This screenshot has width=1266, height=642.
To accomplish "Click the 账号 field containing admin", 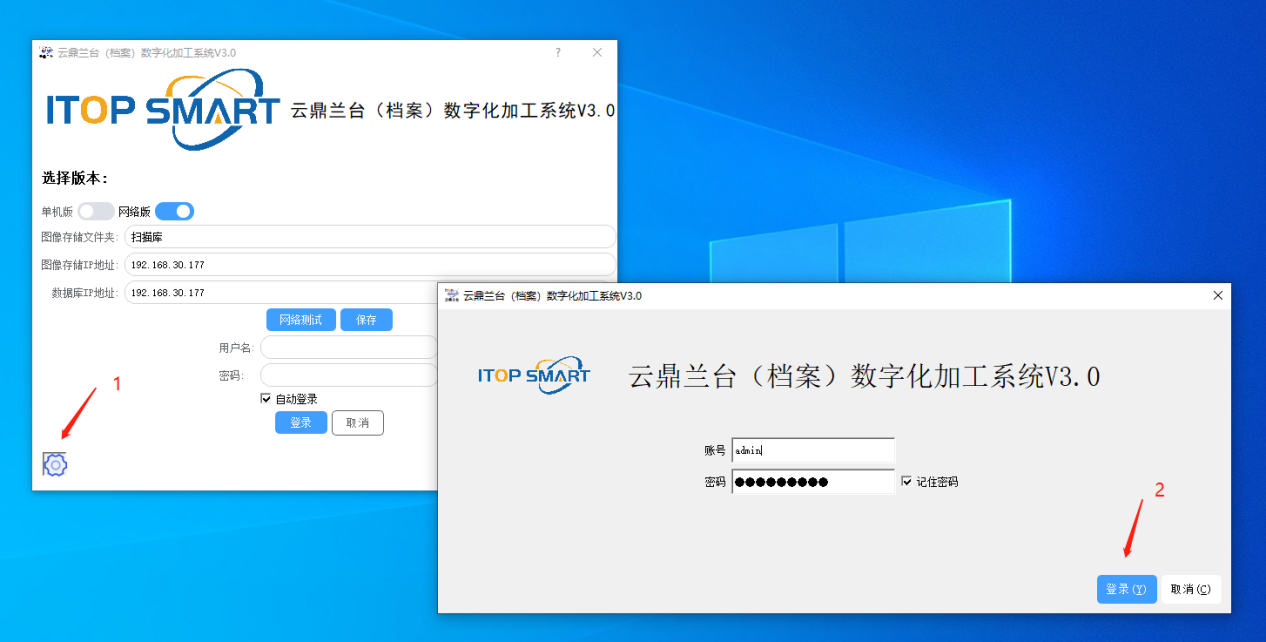I will point(812,450).
